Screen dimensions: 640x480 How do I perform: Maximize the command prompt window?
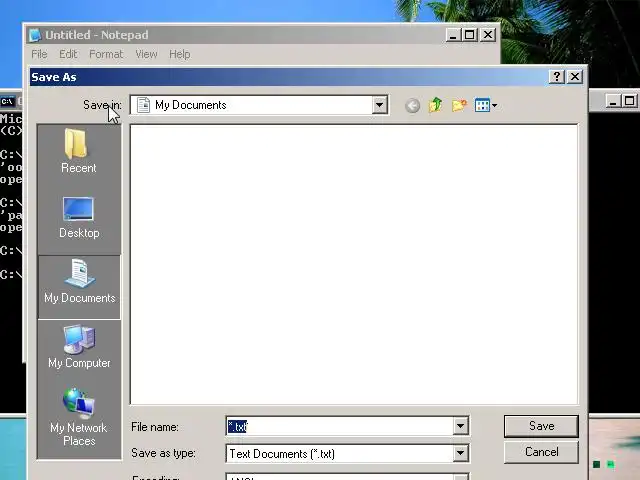(x=629, y=101)
